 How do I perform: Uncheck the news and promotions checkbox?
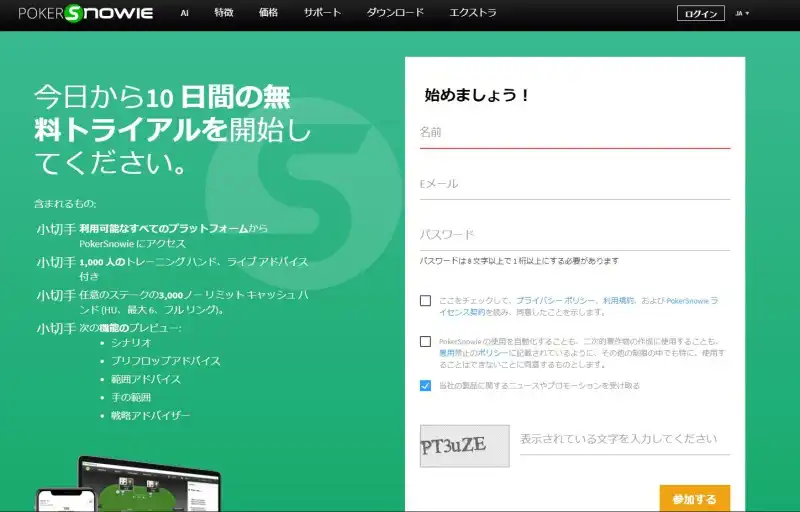(426, 385)
